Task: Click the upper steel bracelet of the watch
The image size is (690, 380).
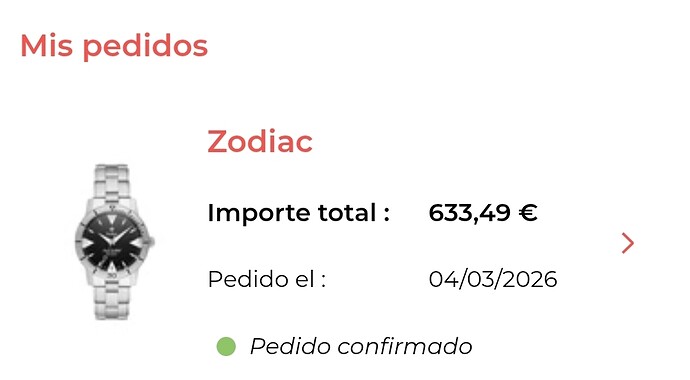Action: click(112, 183)
